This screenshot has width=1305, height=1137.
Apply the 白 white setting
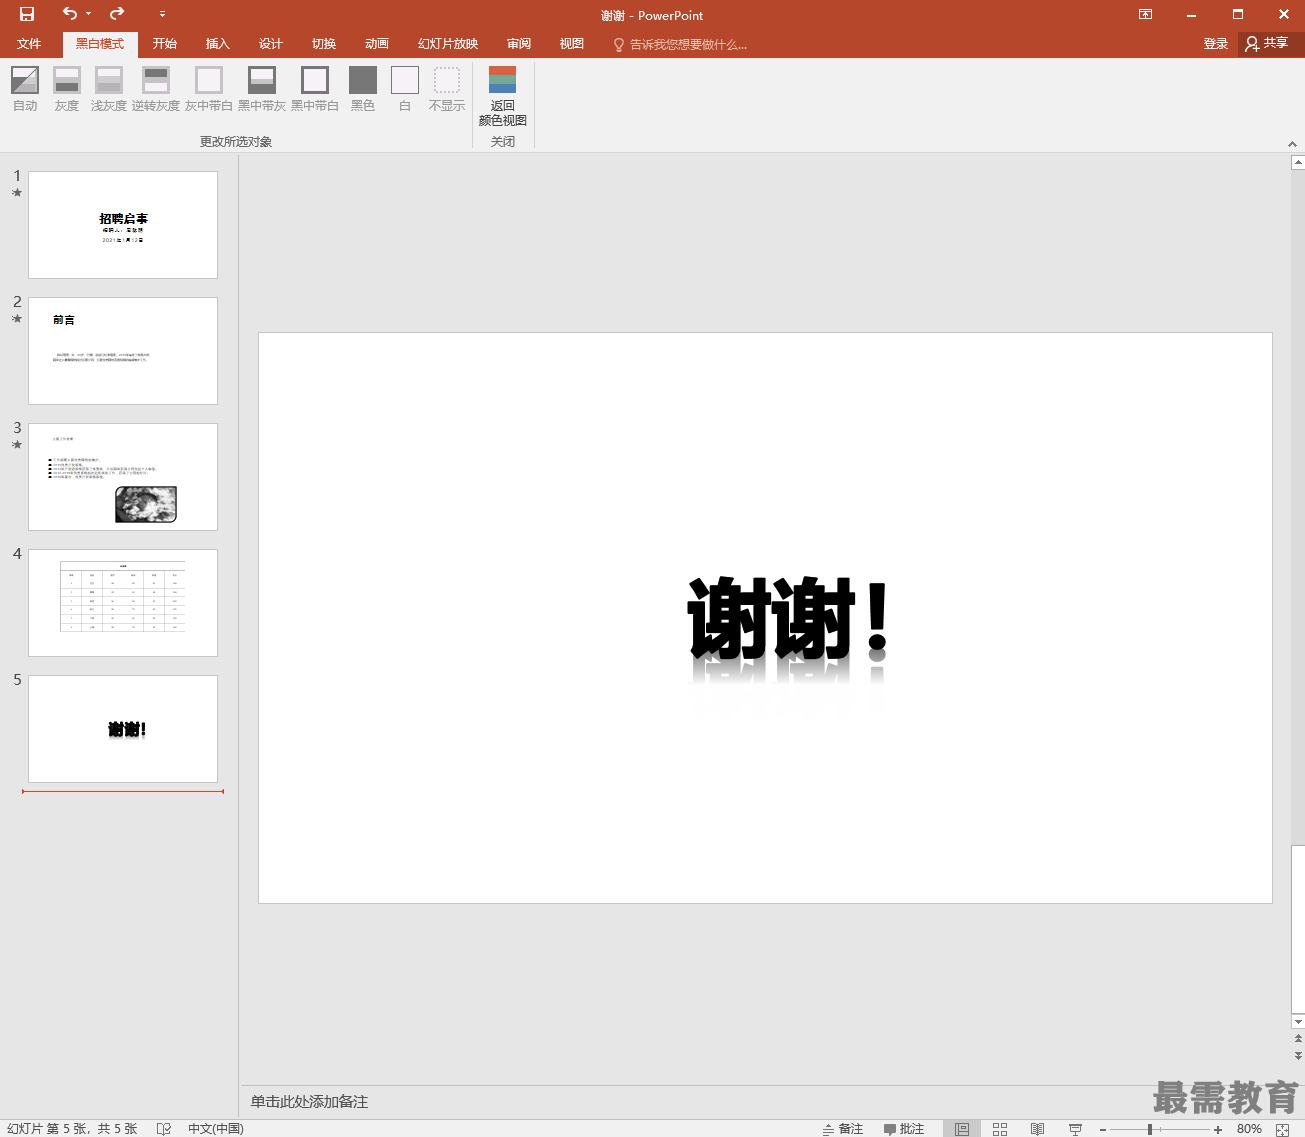(405, 88)
